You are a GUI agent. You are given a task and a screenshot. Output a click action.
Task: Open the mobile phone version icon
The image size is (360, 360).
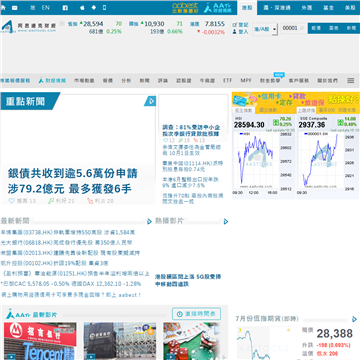click(x=105, y=8)
